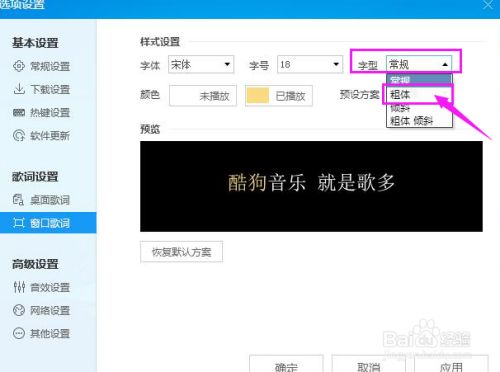Go to 软件更新 page
500x372 pixels.
pos(50,136)
